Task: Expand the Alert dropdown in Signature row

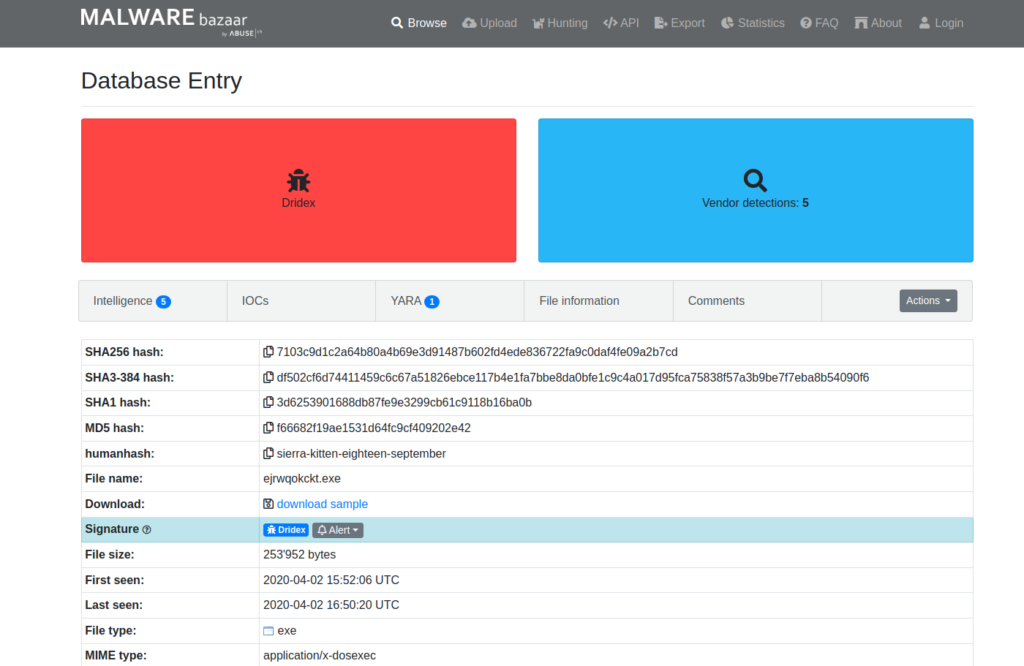Action: [338, 530]
